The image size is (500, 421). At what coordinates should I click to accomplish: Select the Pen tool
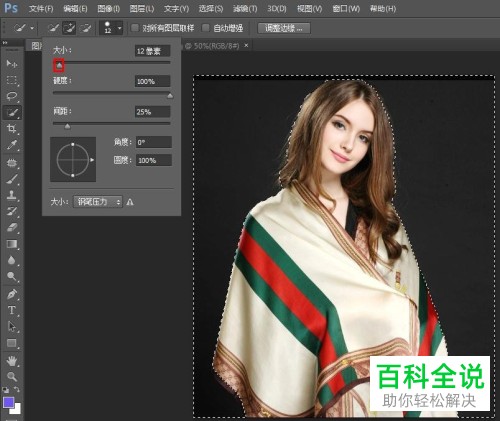[x=12, y=294]
